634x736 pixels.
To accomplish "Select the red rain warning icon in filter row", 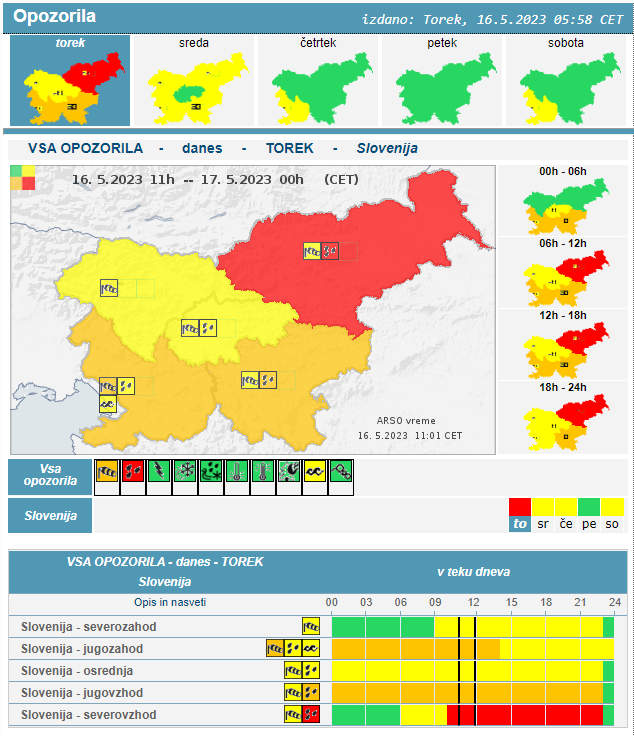I will [132, 472].
